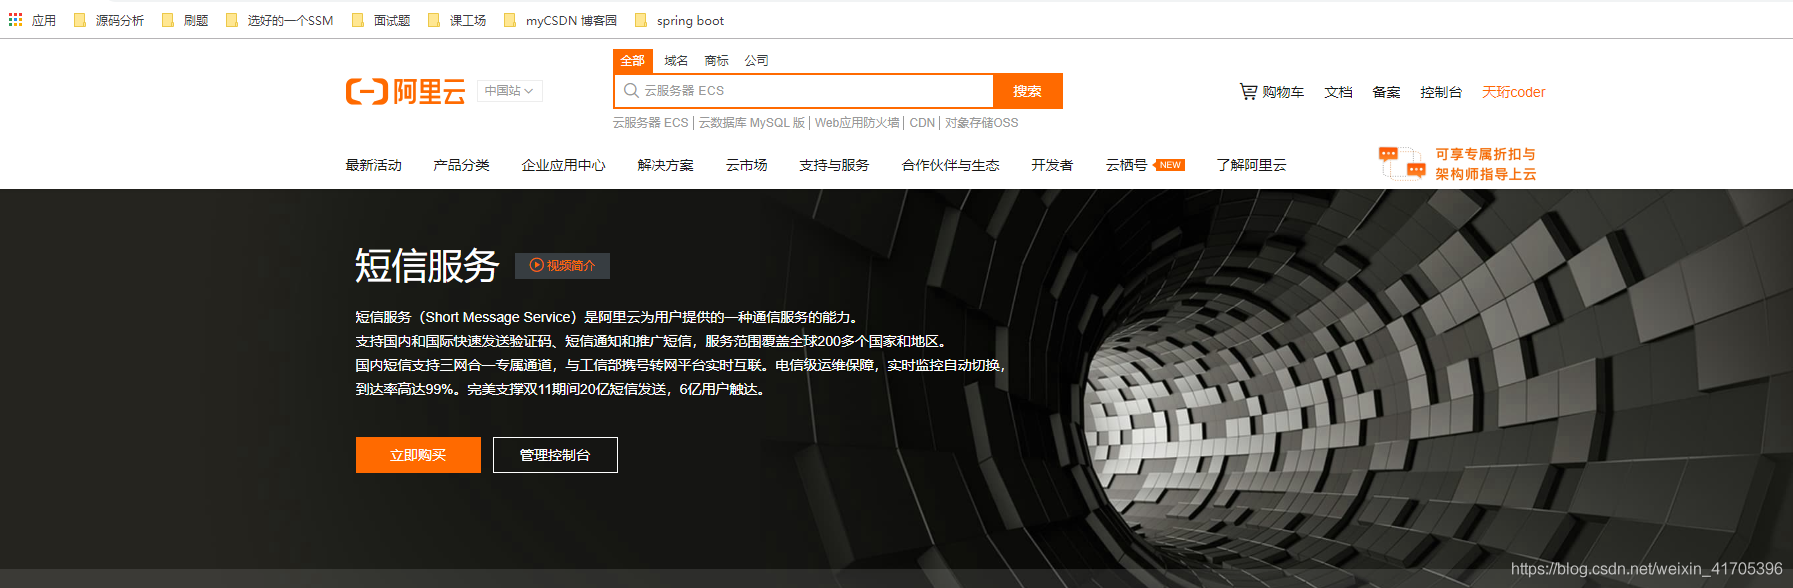Open the 刷题 bookmark folder
The height and width of the screenshot is (588, 1793).
pyautogui.click(x=185, y=20)
